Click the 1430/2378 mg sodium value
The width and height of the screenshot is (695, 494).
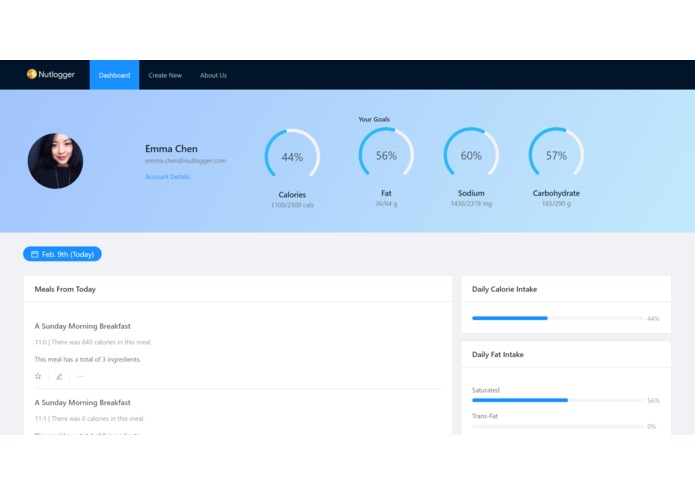click(471, 204)
